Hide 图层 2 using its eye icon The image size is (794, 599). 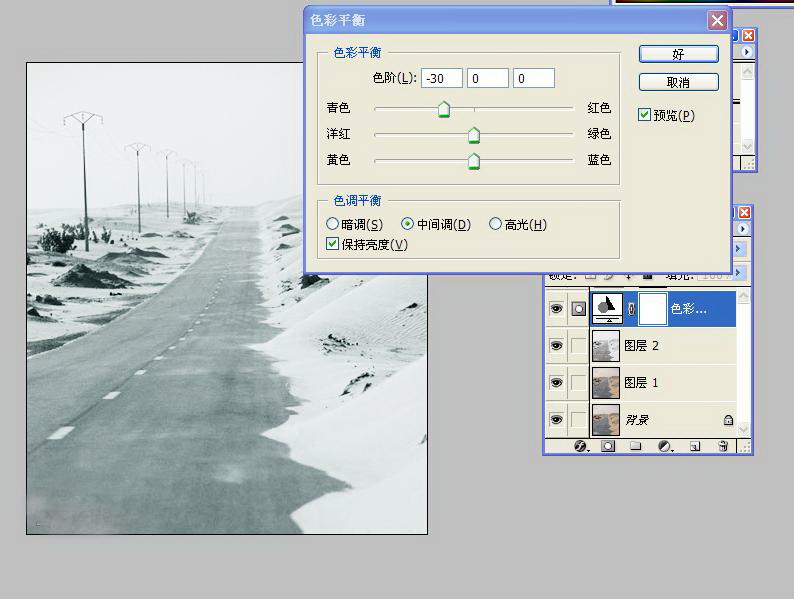[x=556, y=346]
